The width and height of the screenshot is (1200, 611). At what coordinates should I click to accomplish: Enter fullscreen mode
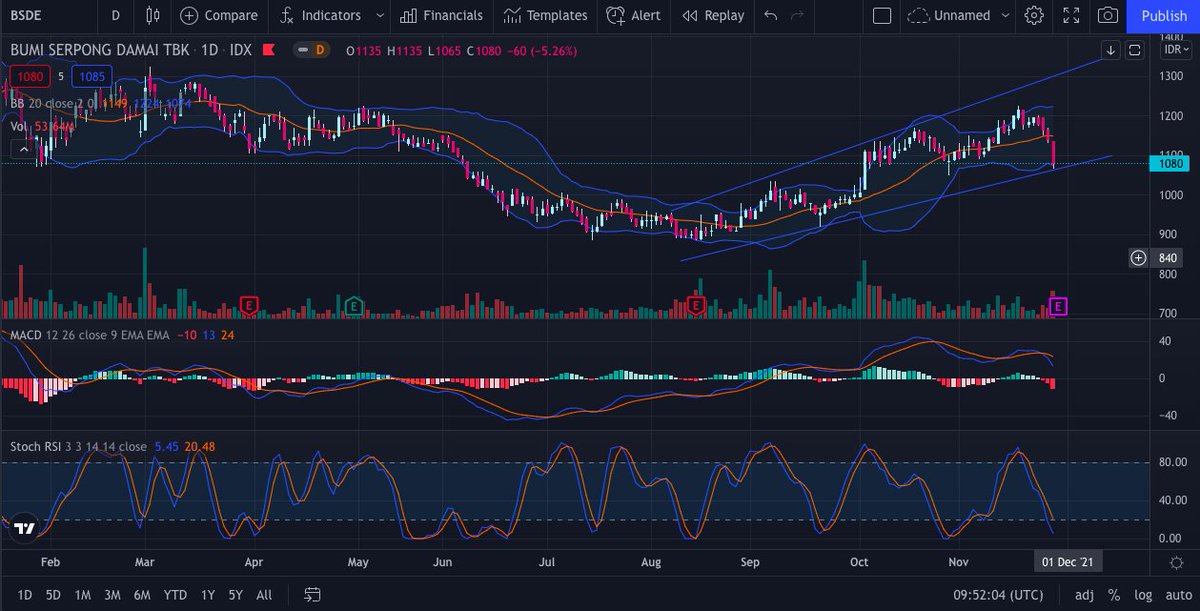[x=1071, y=15]
